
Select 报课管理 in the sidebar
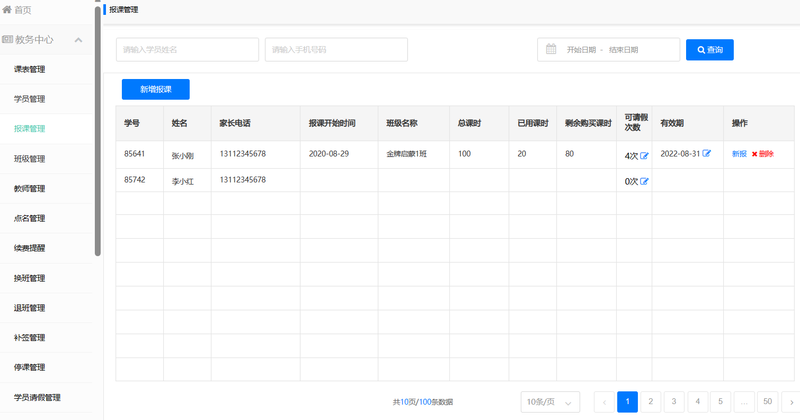pos(30,129)
